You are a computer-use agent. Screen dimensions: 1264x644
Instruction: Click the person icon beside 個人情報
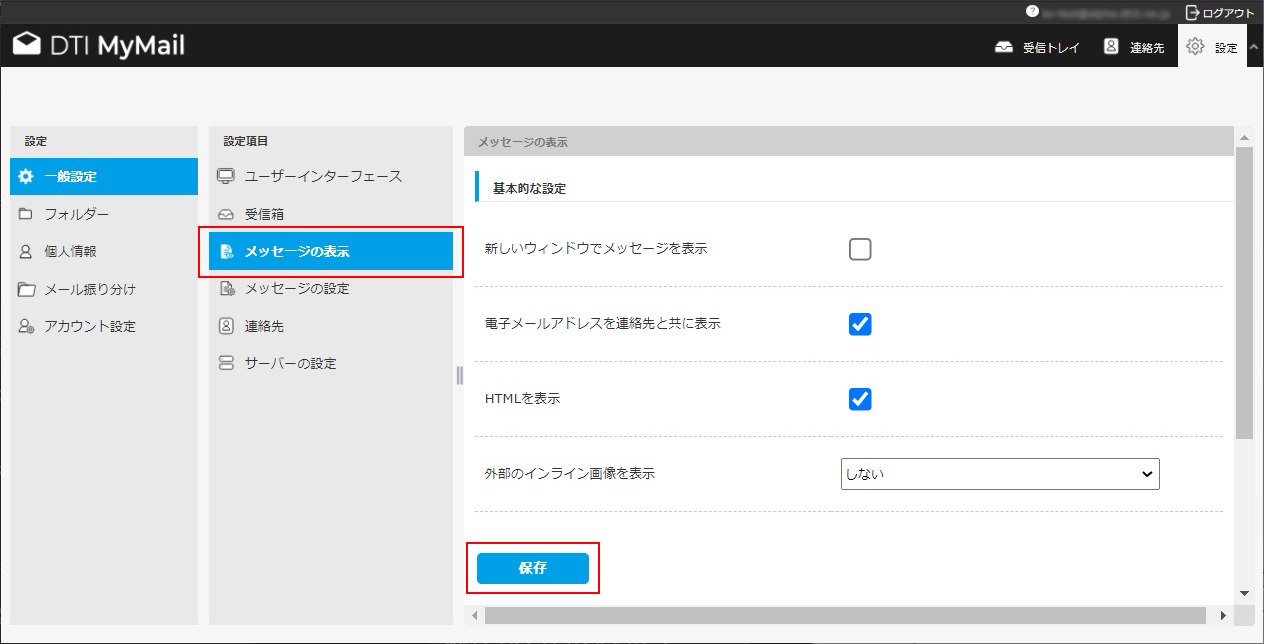click(26, 252)
